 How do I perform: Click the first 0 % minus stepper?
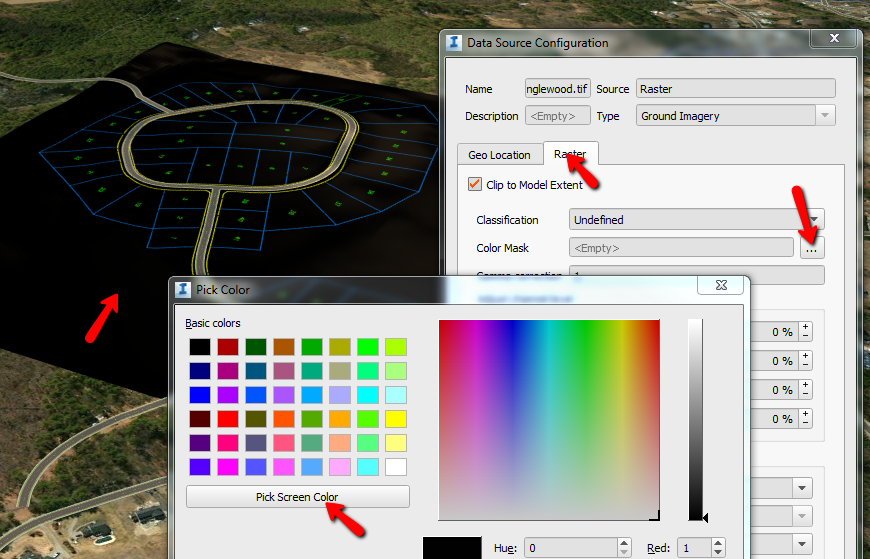[806, 336]
